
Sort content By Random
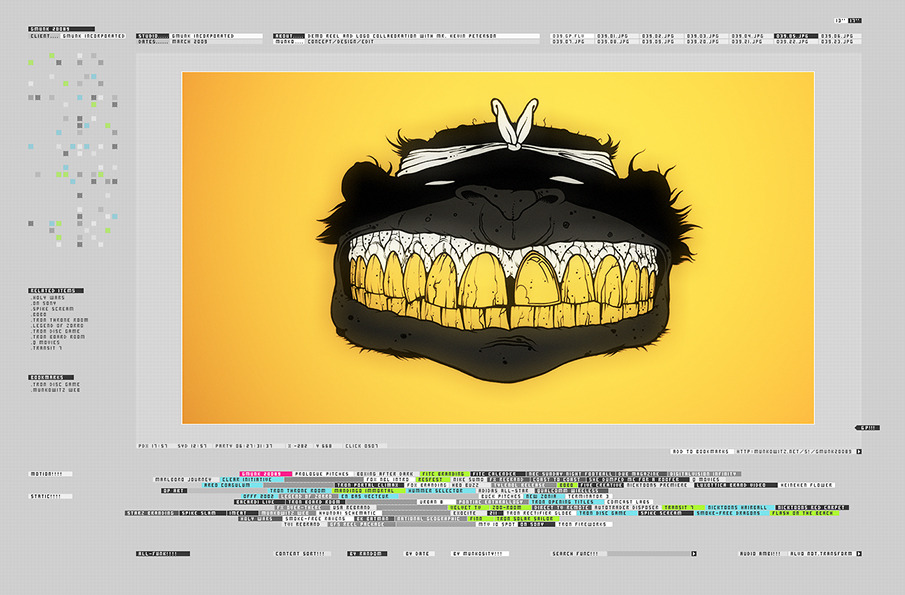pyautogui.click(x=367, y=553)
